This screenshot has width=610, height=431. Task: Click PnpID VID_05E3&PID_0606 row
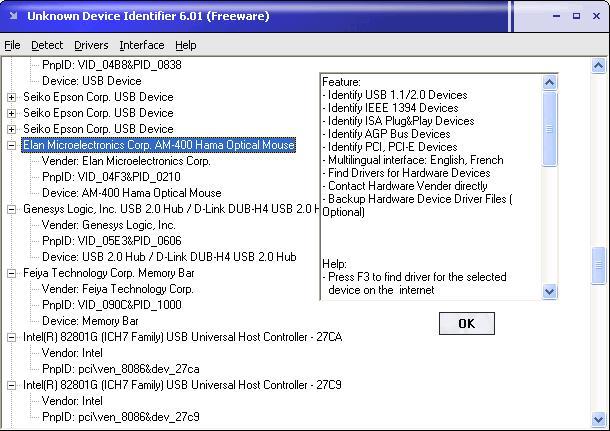click(x=112, y=241)
